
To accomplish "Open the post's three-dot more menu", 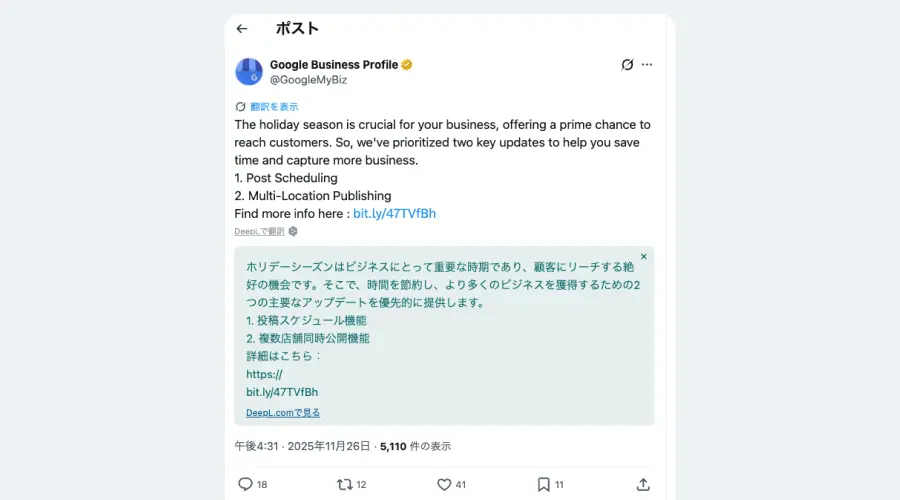I will tap(647, 65).
